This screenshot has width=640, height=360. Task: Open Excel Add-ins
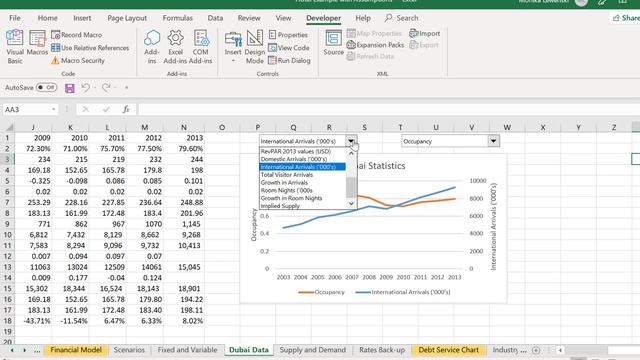(x=175, y=47)
